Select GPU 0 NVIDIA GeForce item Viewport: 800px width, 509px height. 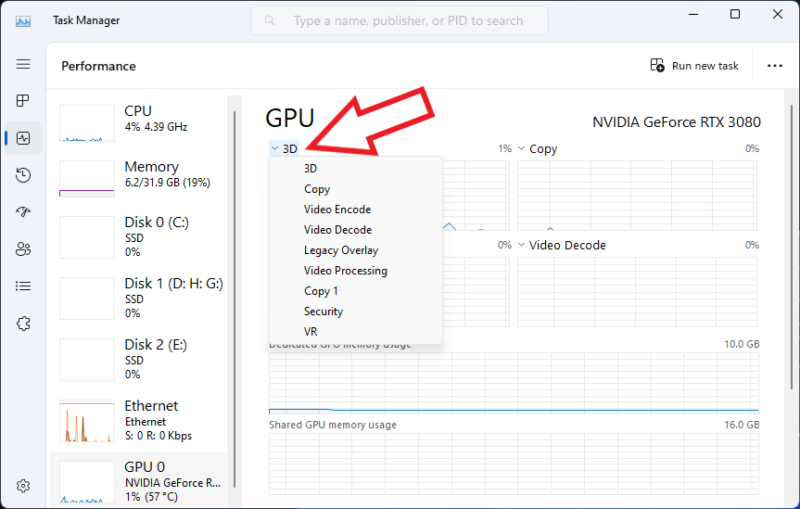138,480
